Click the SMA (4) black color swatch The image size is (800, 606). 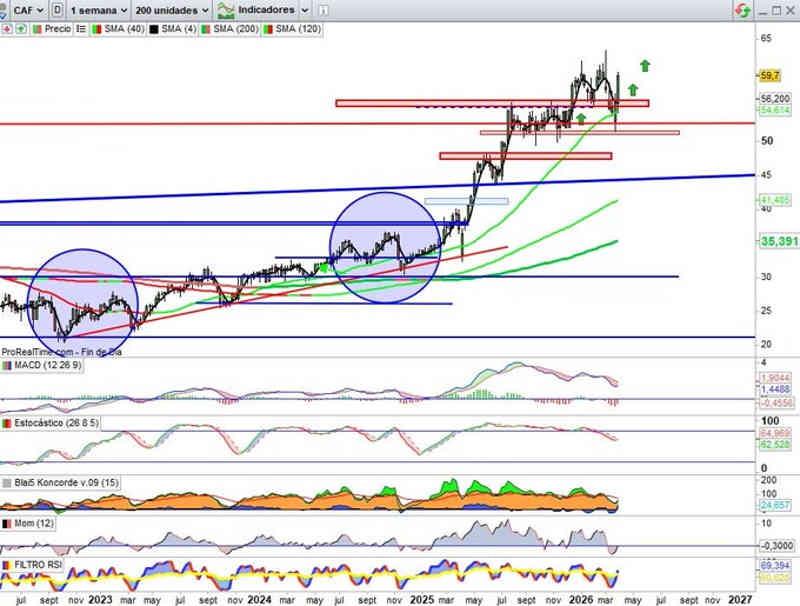[x=153, y=29]
